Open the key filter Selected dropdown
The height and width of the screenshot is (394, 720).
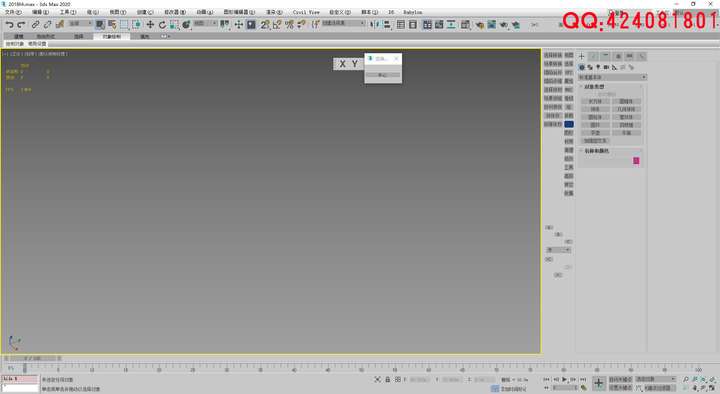pos(655,379)
